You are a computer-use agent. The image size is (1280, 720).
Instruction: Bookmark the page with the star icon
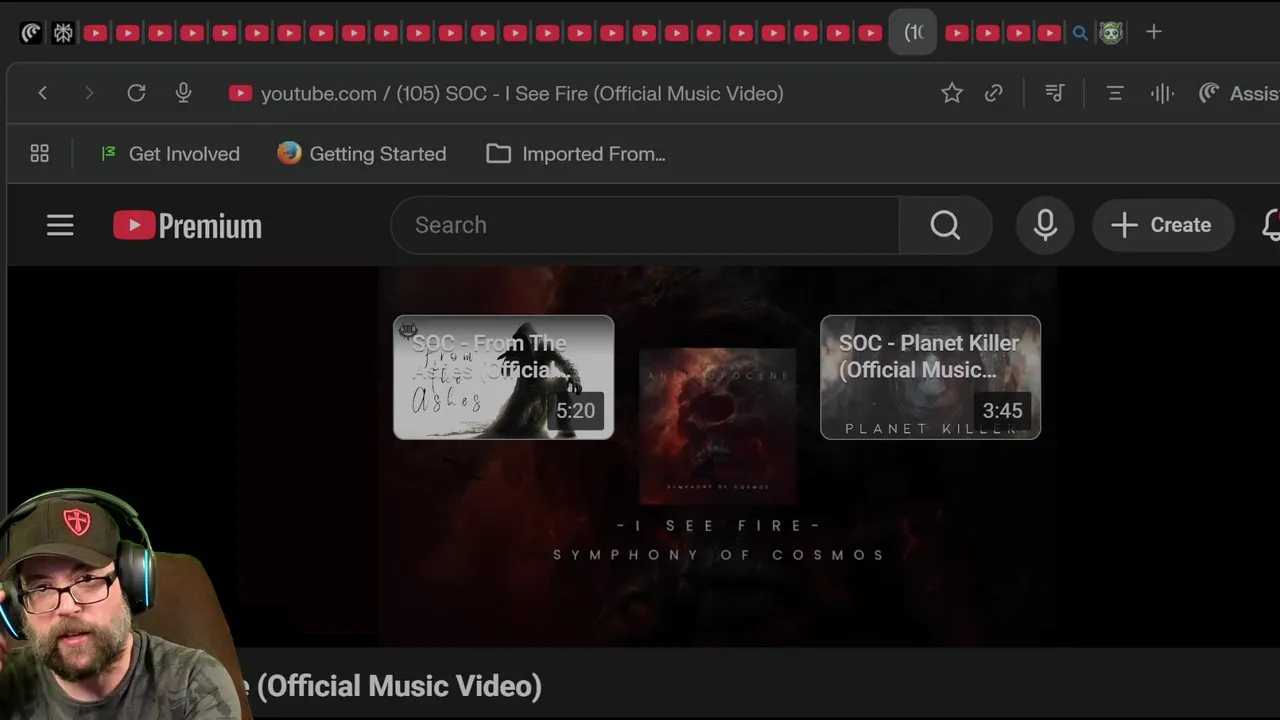point(952,93)
